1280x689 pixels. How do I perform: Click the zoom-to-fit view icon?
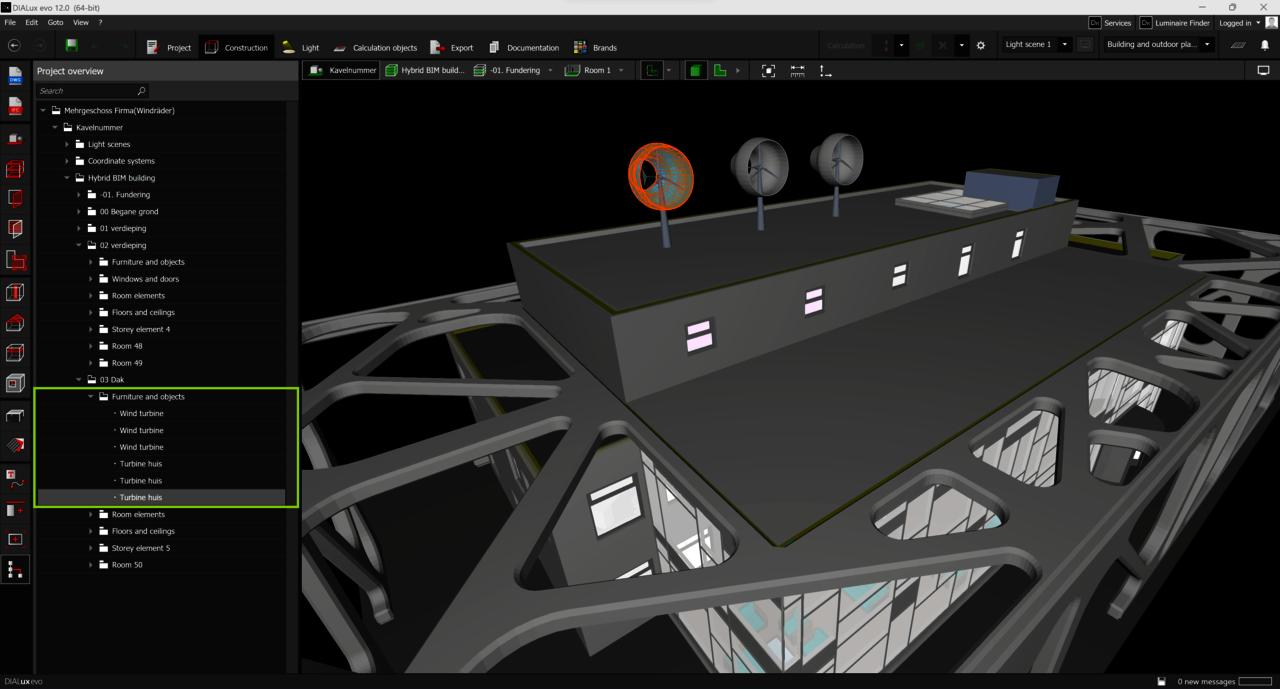click(768, 71)
